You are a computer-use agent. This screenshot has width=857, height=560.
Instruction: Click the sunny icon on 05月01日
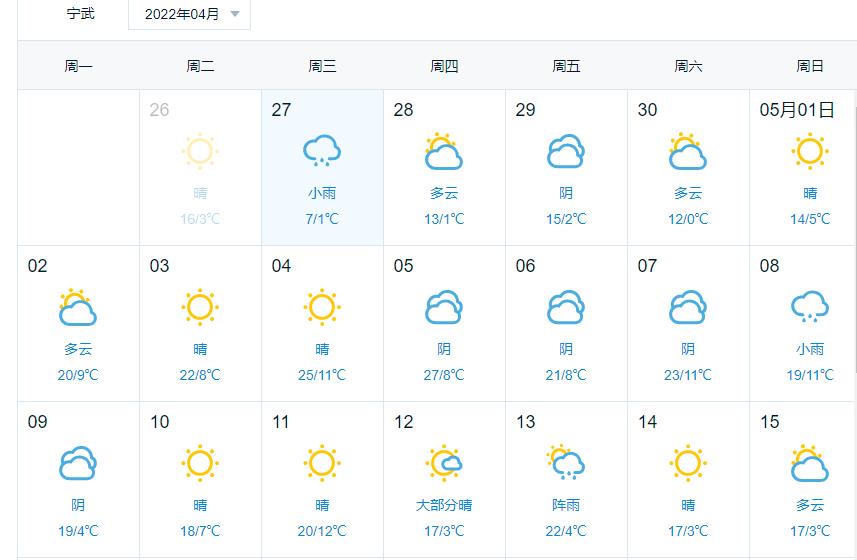click(810, 151)
